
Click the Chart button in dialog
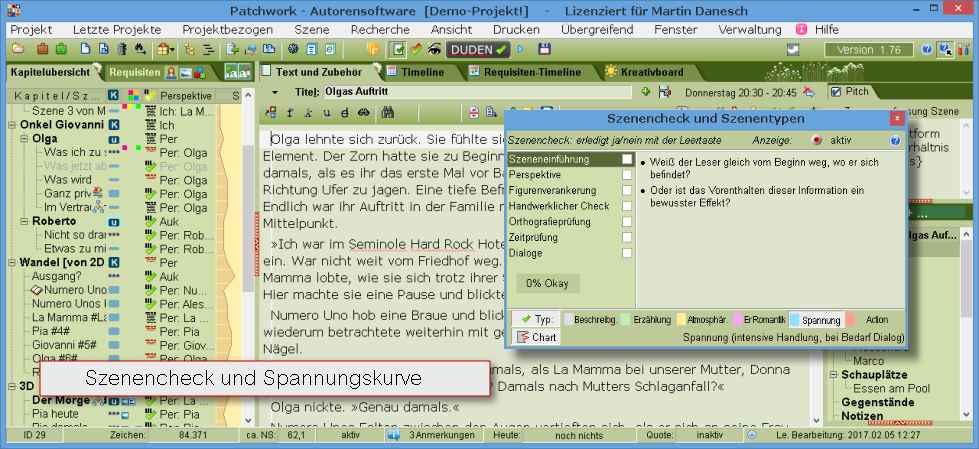536,337
